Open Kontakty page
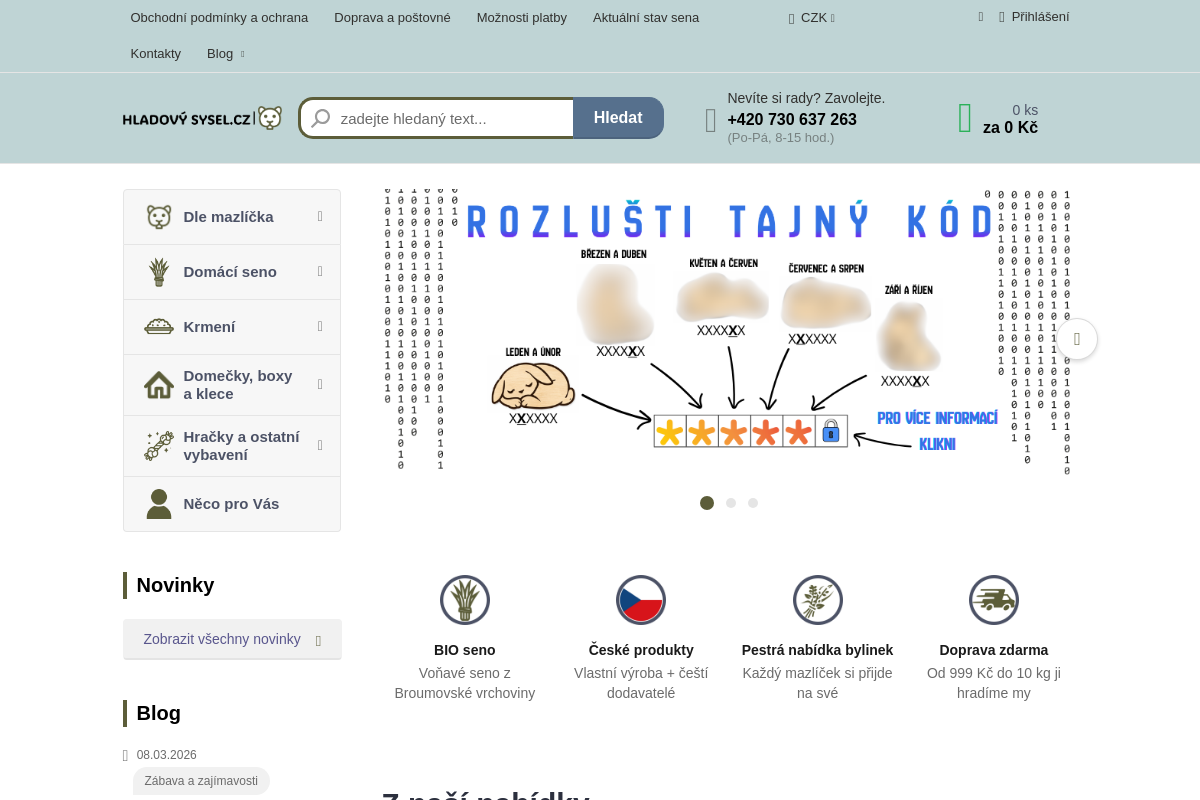1200x800 pixels. pyautogui.click(x=155, y=54)
